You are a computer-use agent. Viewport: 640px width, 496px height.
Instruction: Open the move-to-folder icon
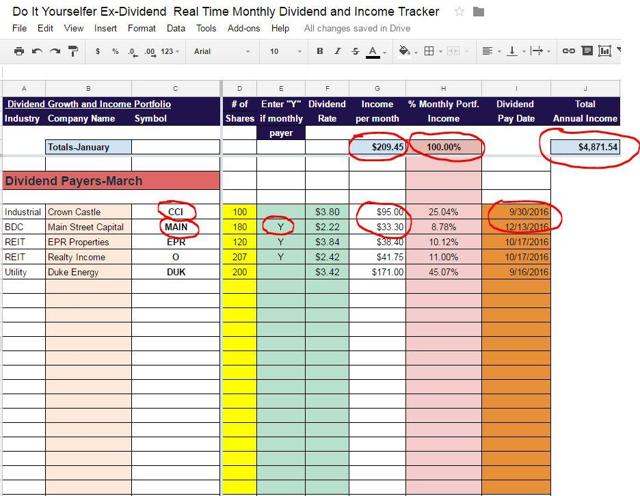(478, 11)
